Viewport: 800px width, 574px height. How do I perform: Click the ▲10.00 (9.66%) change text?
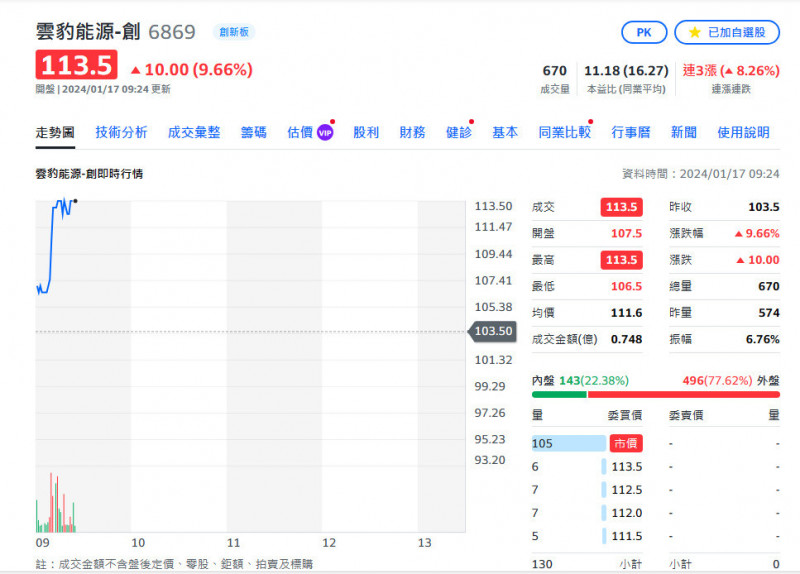click(x=192, y=69)
